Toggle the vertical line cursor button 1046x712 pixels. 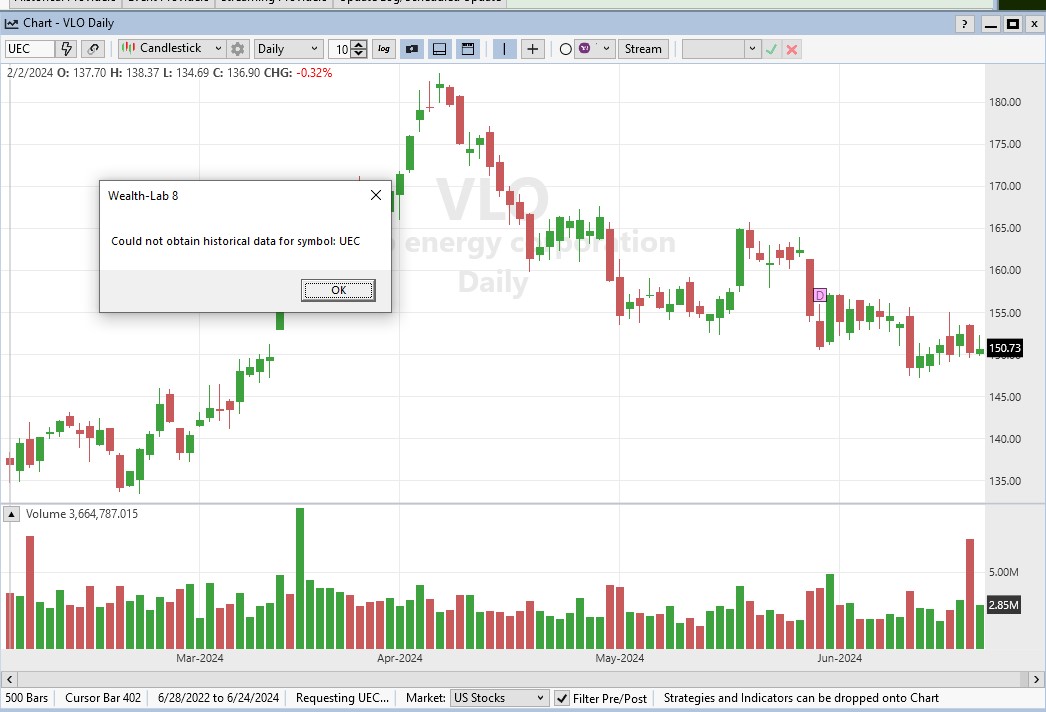[x=504, y=49]
